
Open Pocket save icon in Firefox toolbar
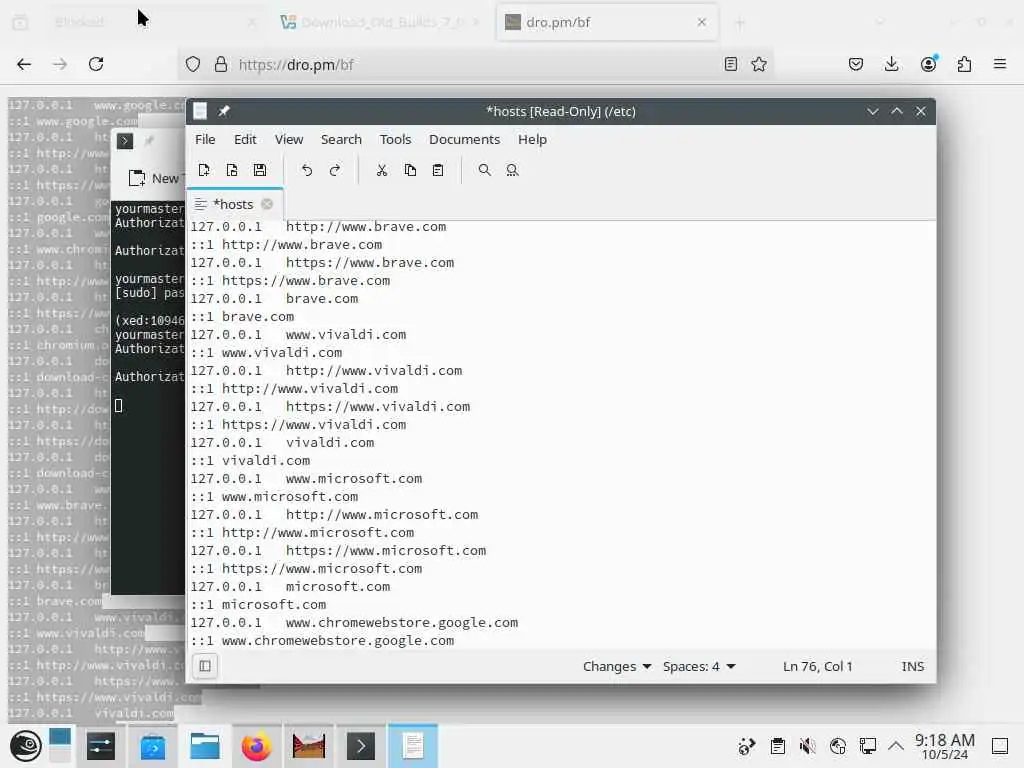coord(856,64)
